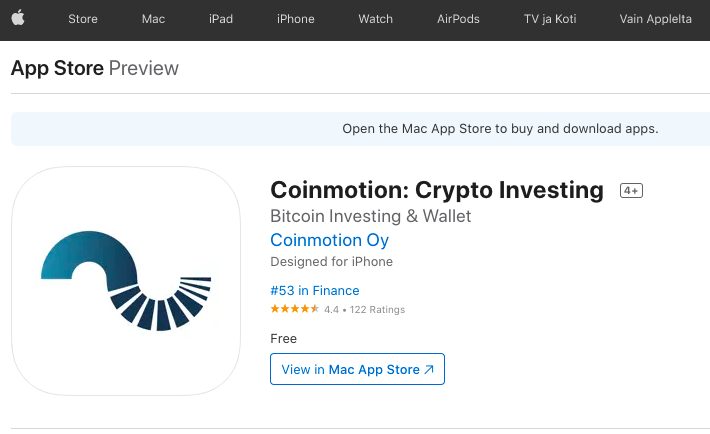Click the arrow icon on Mac App Store button
The height and width of the screenshot is (434, 710).
pyautogui.click(x=429, y=370)
